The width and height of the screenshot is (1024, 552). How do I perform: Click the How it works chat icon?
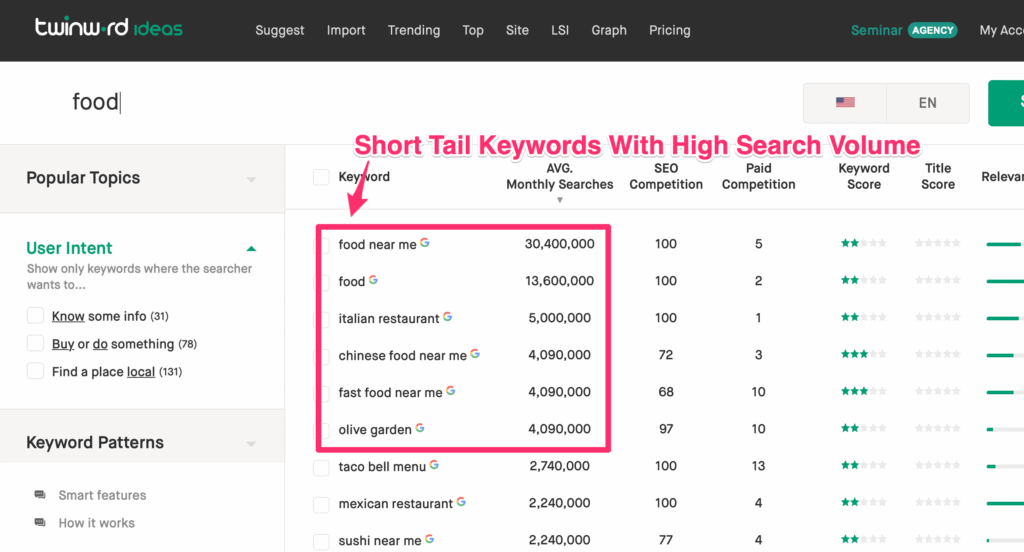(40, 523)
